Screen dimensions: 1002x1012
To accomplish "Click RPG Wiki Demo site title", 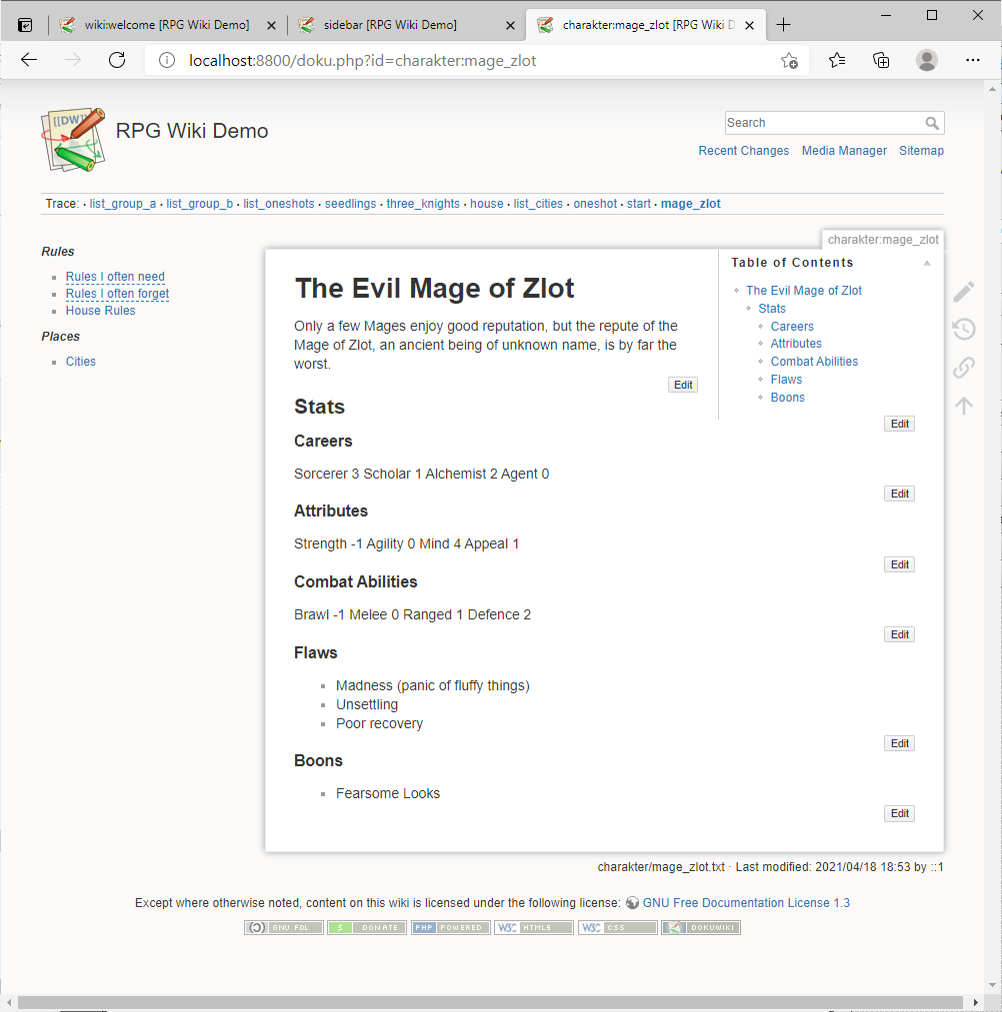I will pos(192,131).
